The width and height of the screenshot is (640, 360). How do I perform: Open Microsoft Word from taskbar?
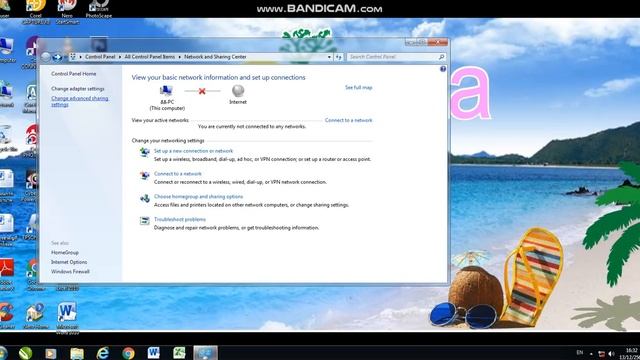[153, 353]
